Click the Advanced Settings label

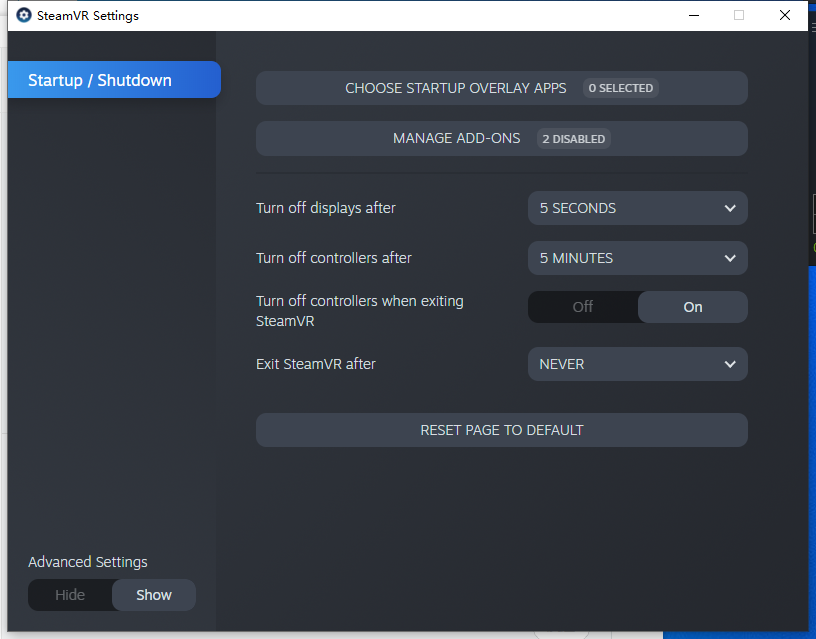coord(87,562)
